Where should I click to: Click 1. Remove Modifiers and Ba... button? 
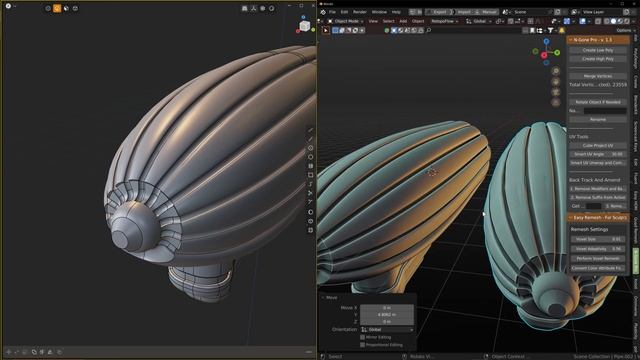click(598, 189)
